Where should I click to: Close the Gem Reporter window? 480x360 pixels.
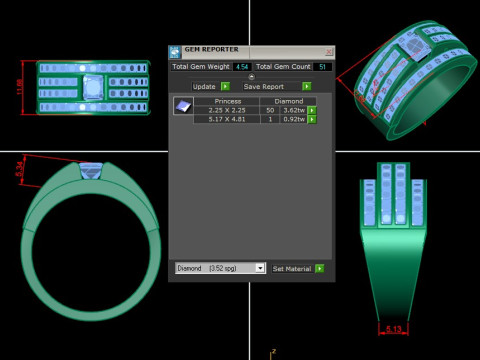tap(329, 52)
